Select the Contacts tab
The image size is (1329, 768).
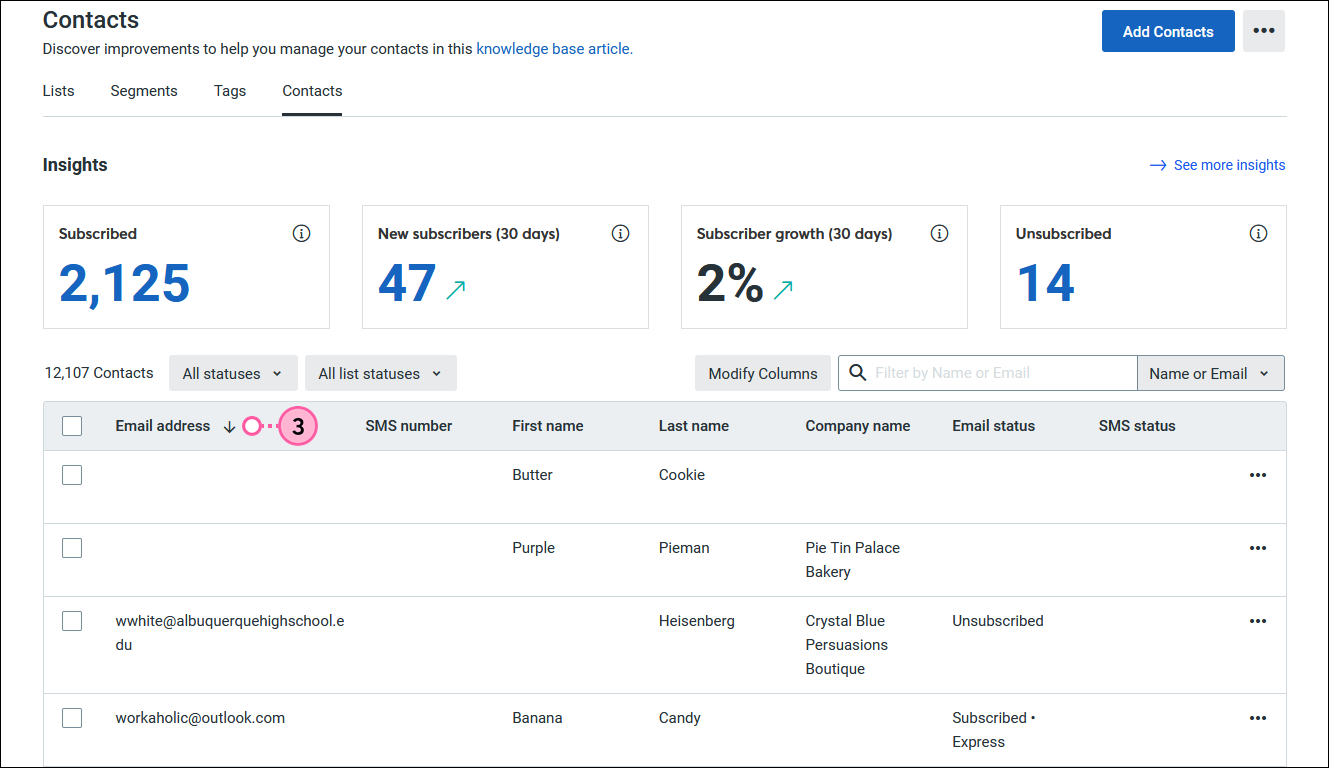click(312, 91)
